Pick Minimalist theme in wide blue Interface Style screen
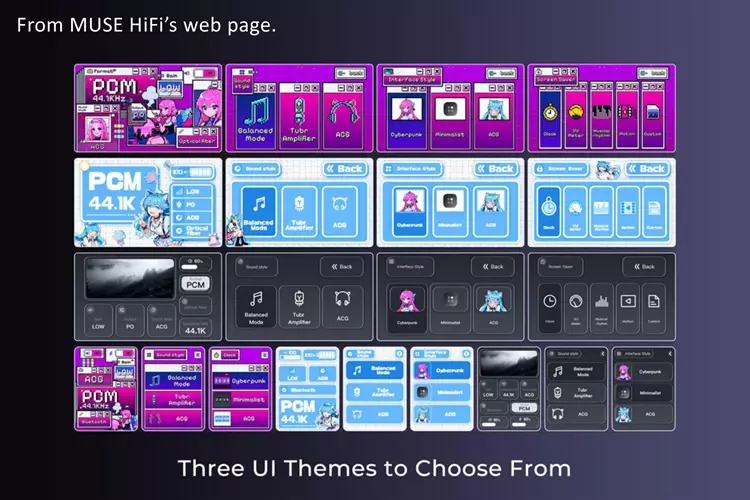Viewport: 750px width, 500px height. (450, 211)
